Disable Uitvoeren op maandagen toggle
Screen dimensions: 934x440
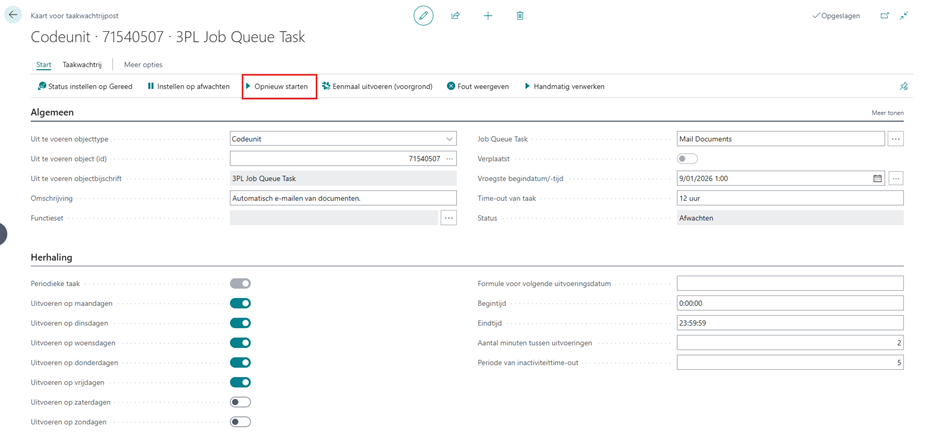click(x=240, y=303)
